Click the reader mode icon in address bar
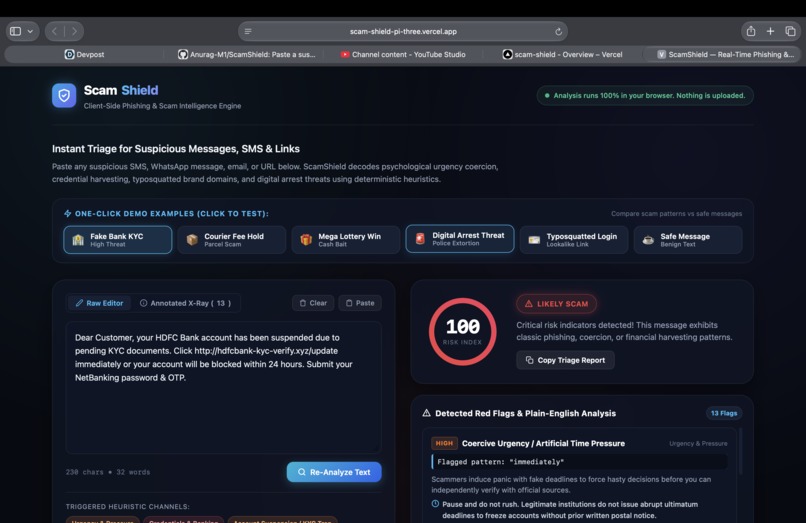The width and height of the screenshot is (806, 523). tap(248, 31)
